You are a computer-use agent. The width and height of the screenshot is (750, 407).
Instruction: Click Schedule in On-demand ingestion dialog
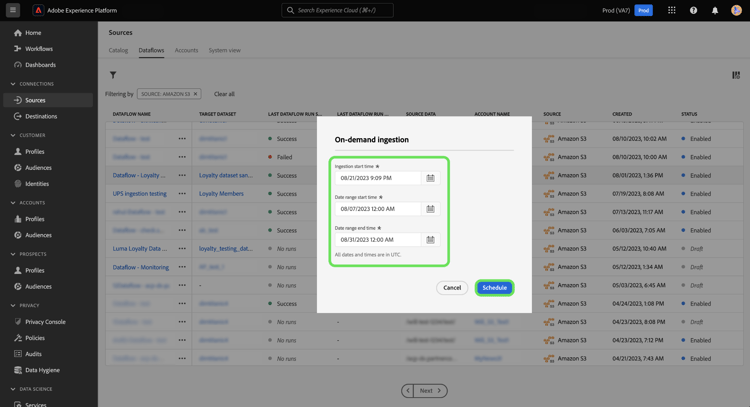click(495, 288)
